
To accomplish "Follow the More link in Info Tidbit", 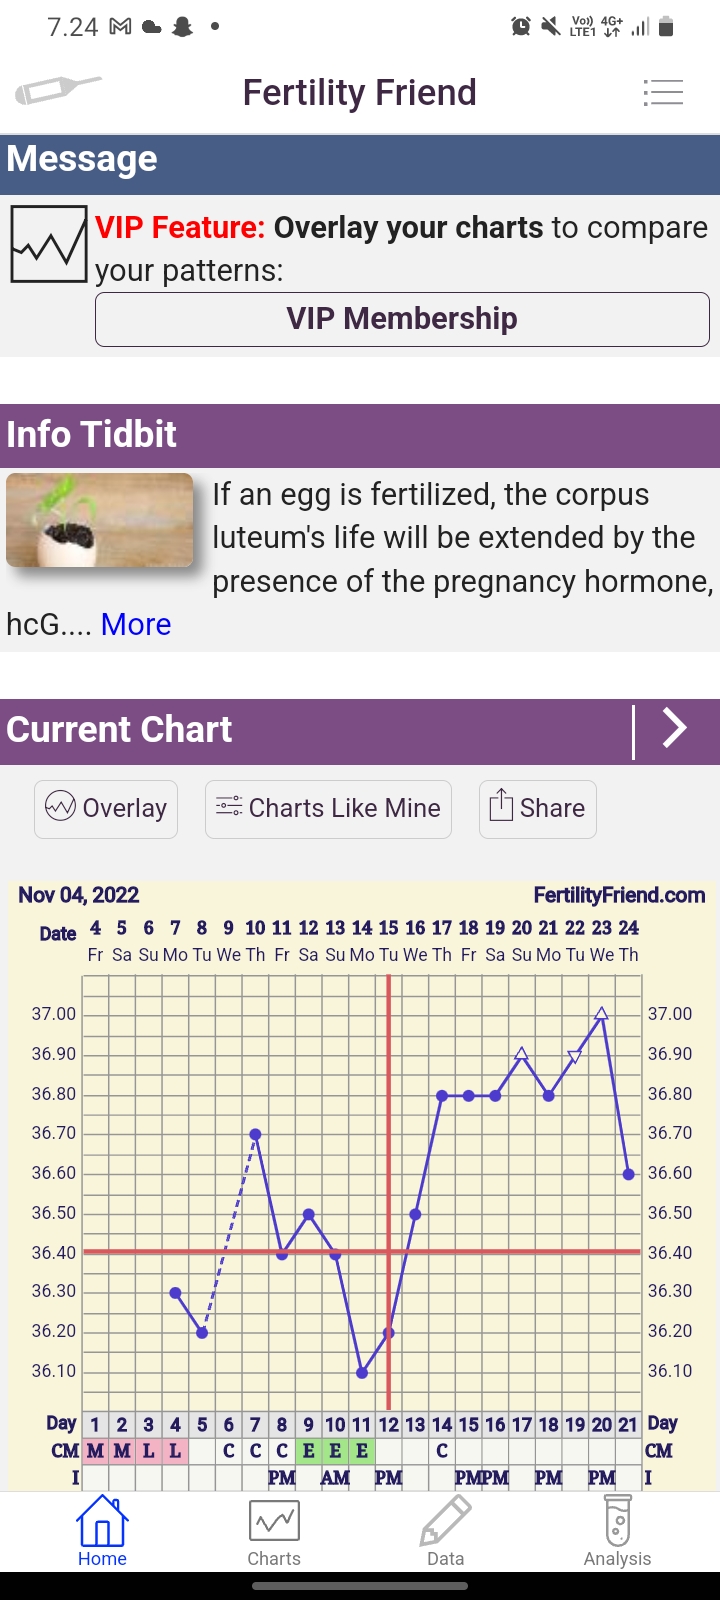I will 136,624.
